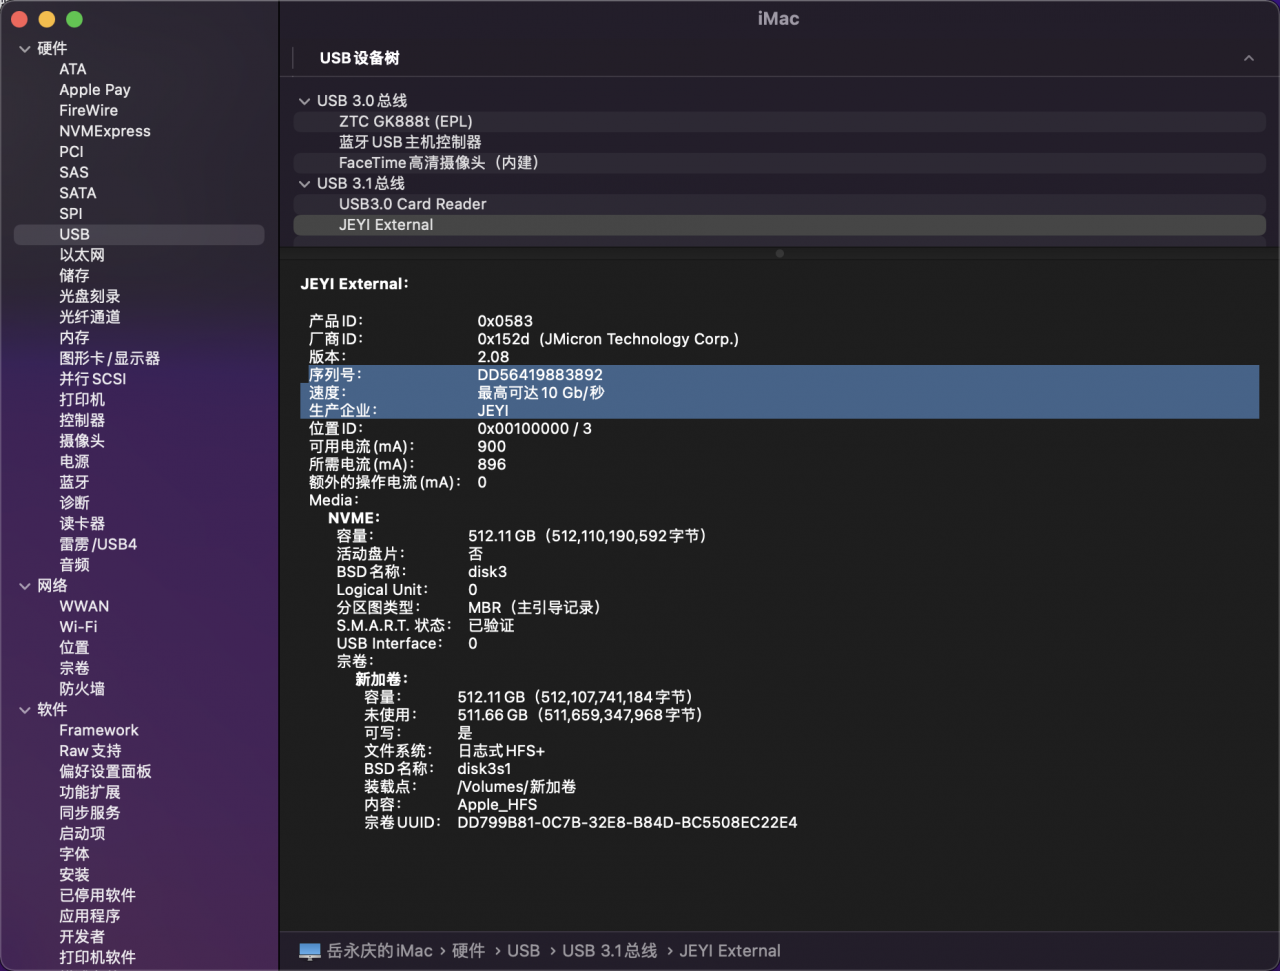Select JEYI External device row
The width and height of the screenshot is (1280, 971).
pos(780,225)
